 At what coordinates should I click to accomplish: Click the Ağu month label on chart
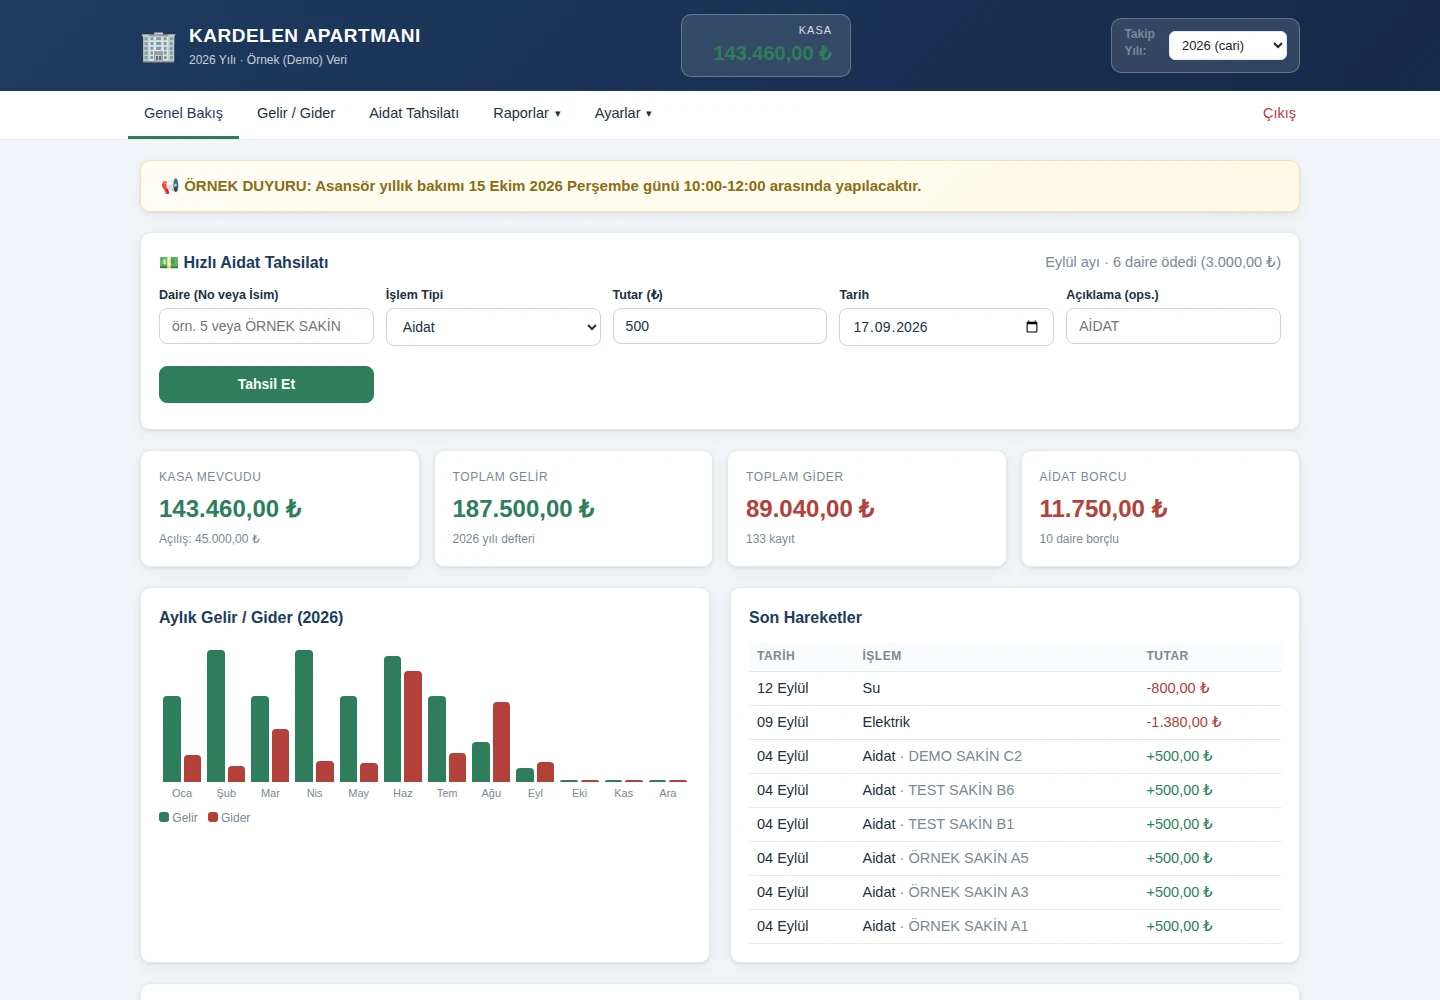[x=491, y=793]
